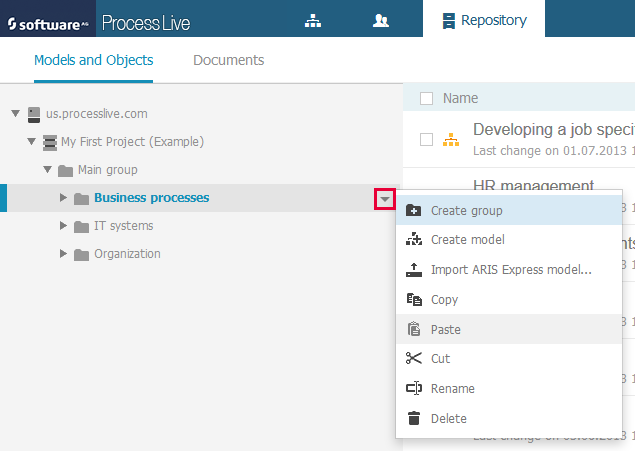Click the Organization folder icon

click(81, 255)
